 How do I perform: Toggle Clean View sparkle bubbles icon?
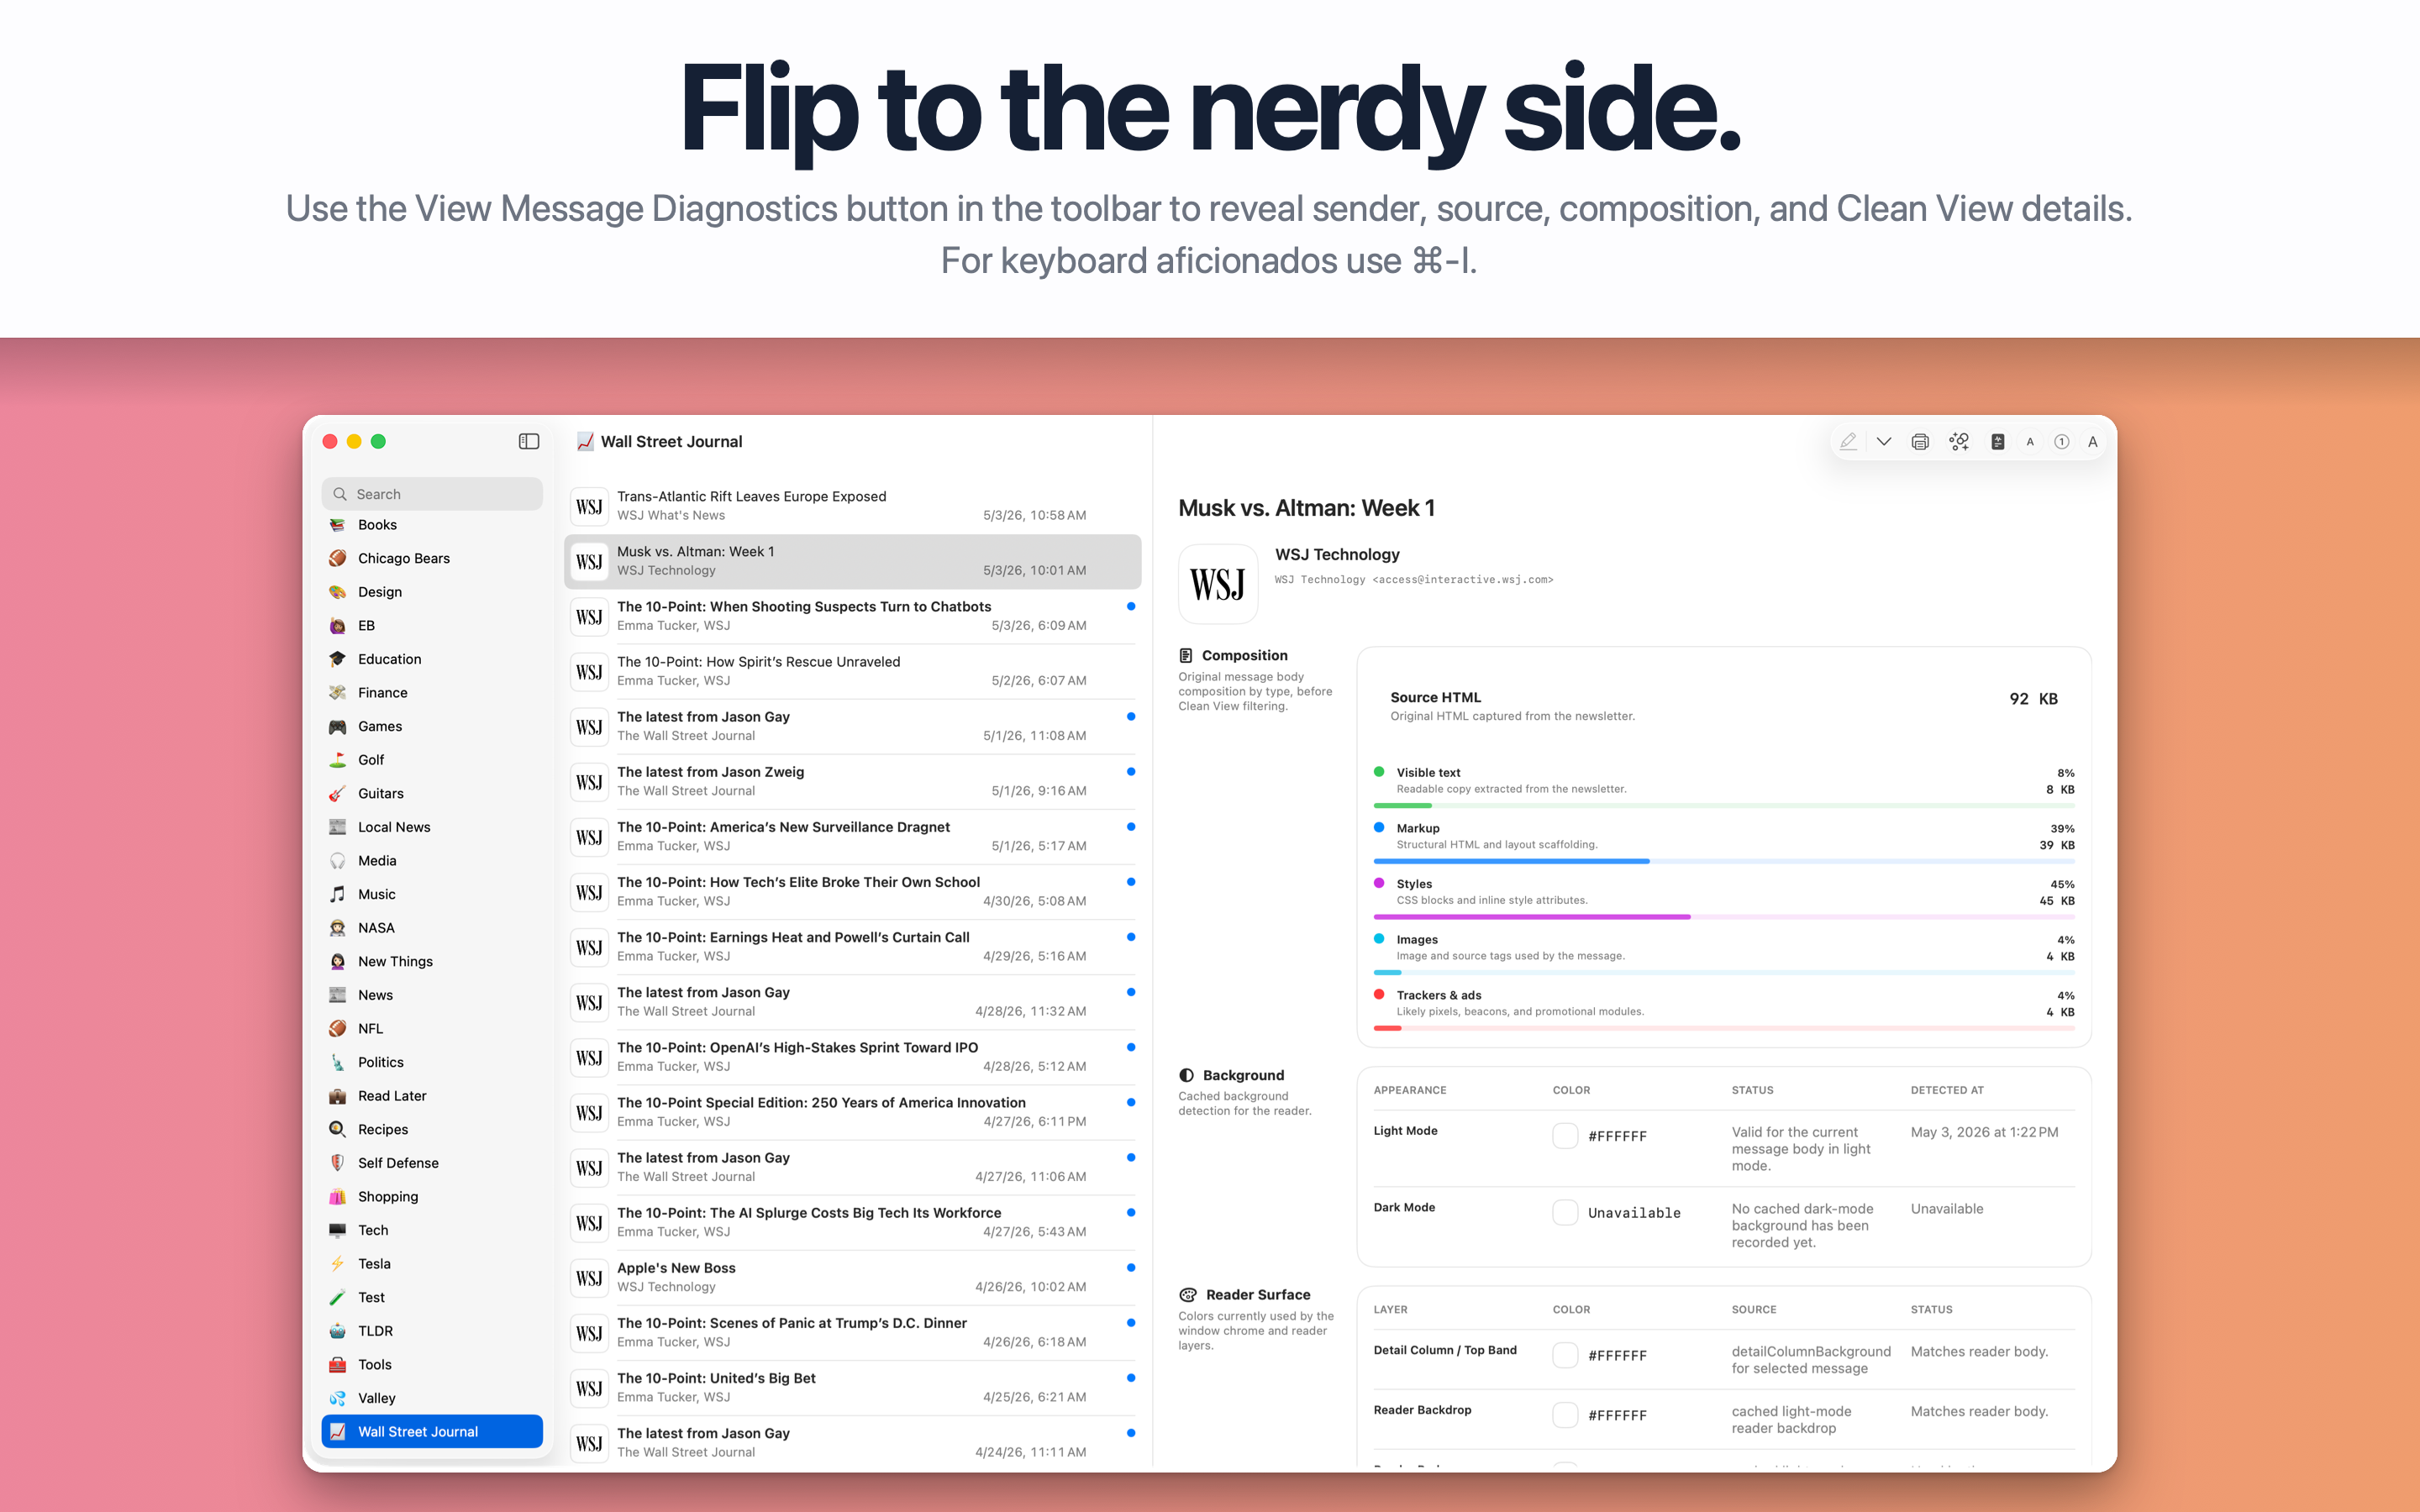tap(1958, 441)
